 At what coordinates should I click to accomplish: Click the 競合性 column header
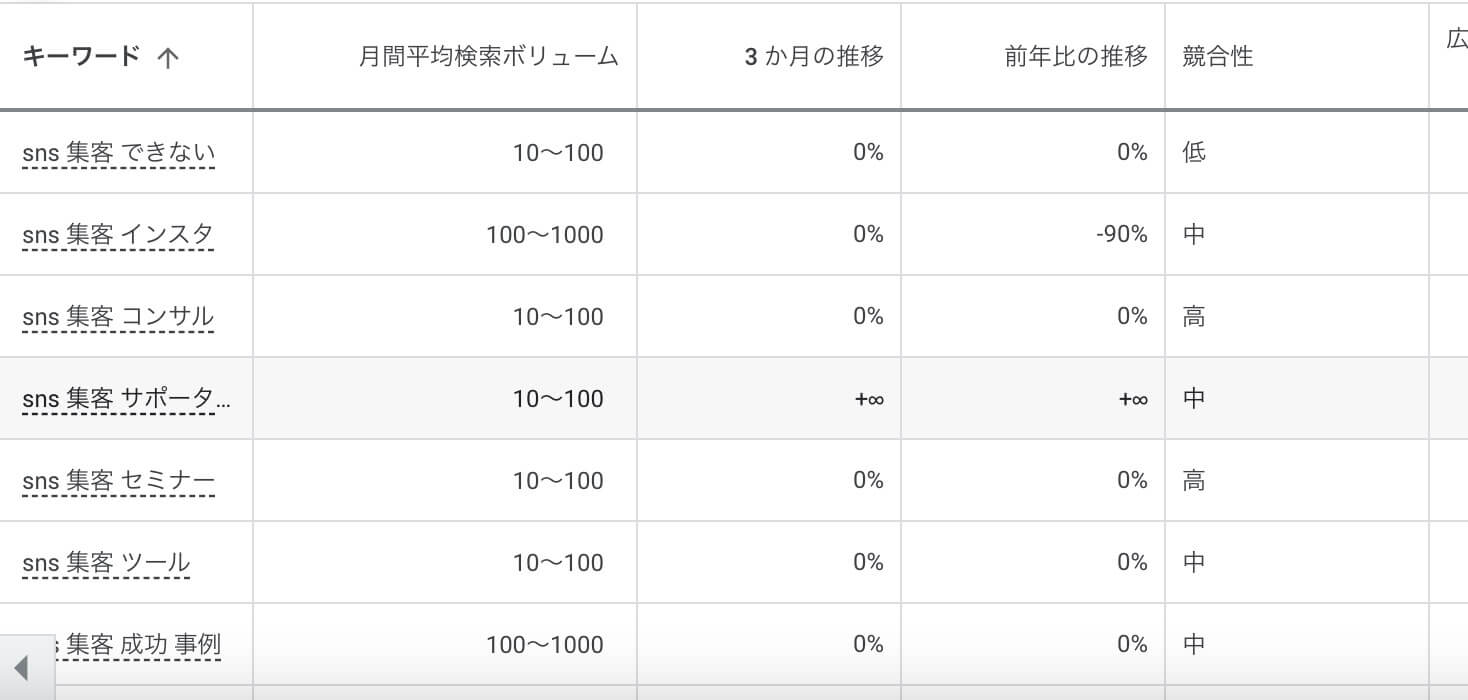click(x=1217, y=57)
